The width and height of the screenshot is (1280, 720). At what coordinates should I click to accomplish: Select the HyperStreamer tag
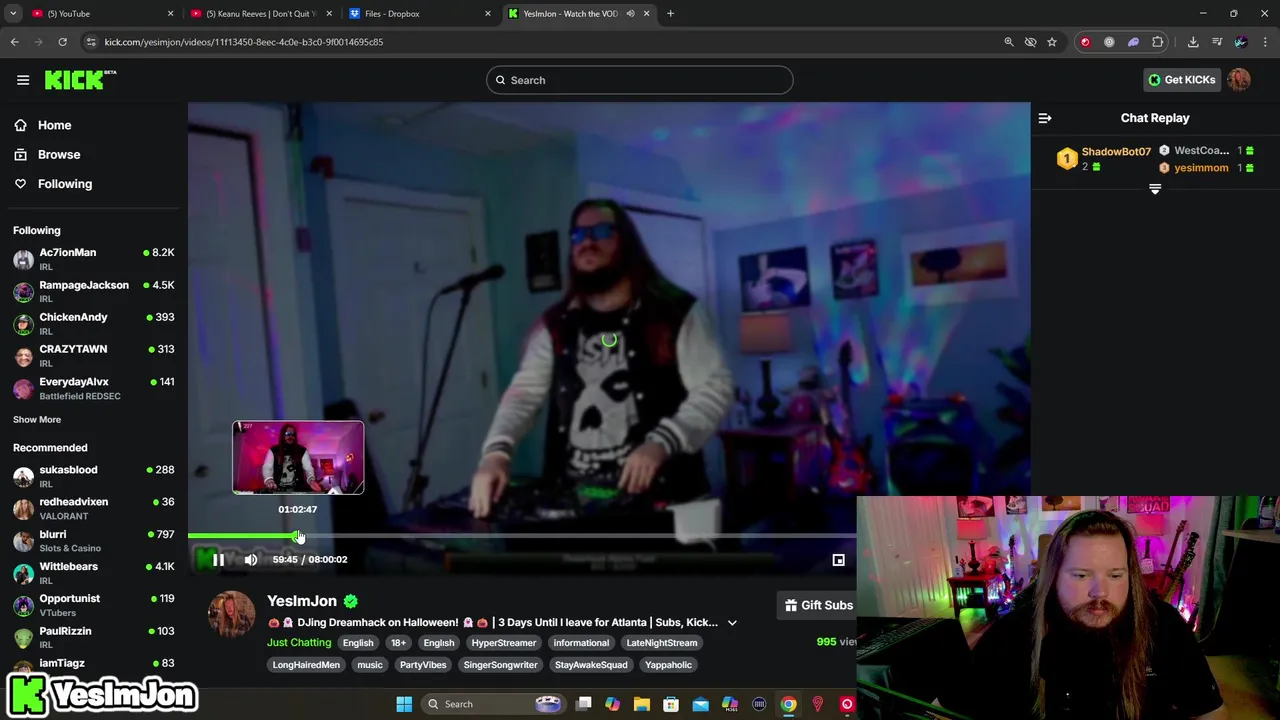pos(504,643)
